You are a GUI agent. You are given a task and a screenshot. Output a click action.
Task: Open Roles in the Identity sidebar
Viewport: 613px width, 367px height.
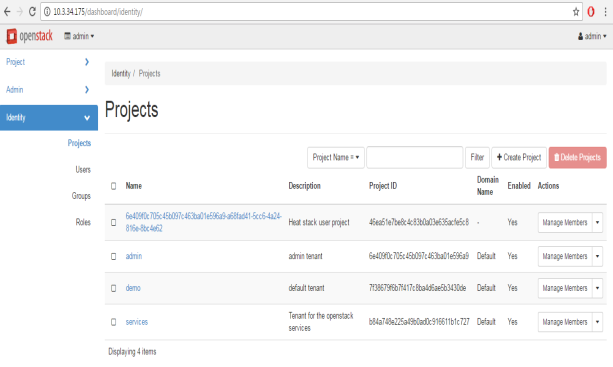[83, 222]
